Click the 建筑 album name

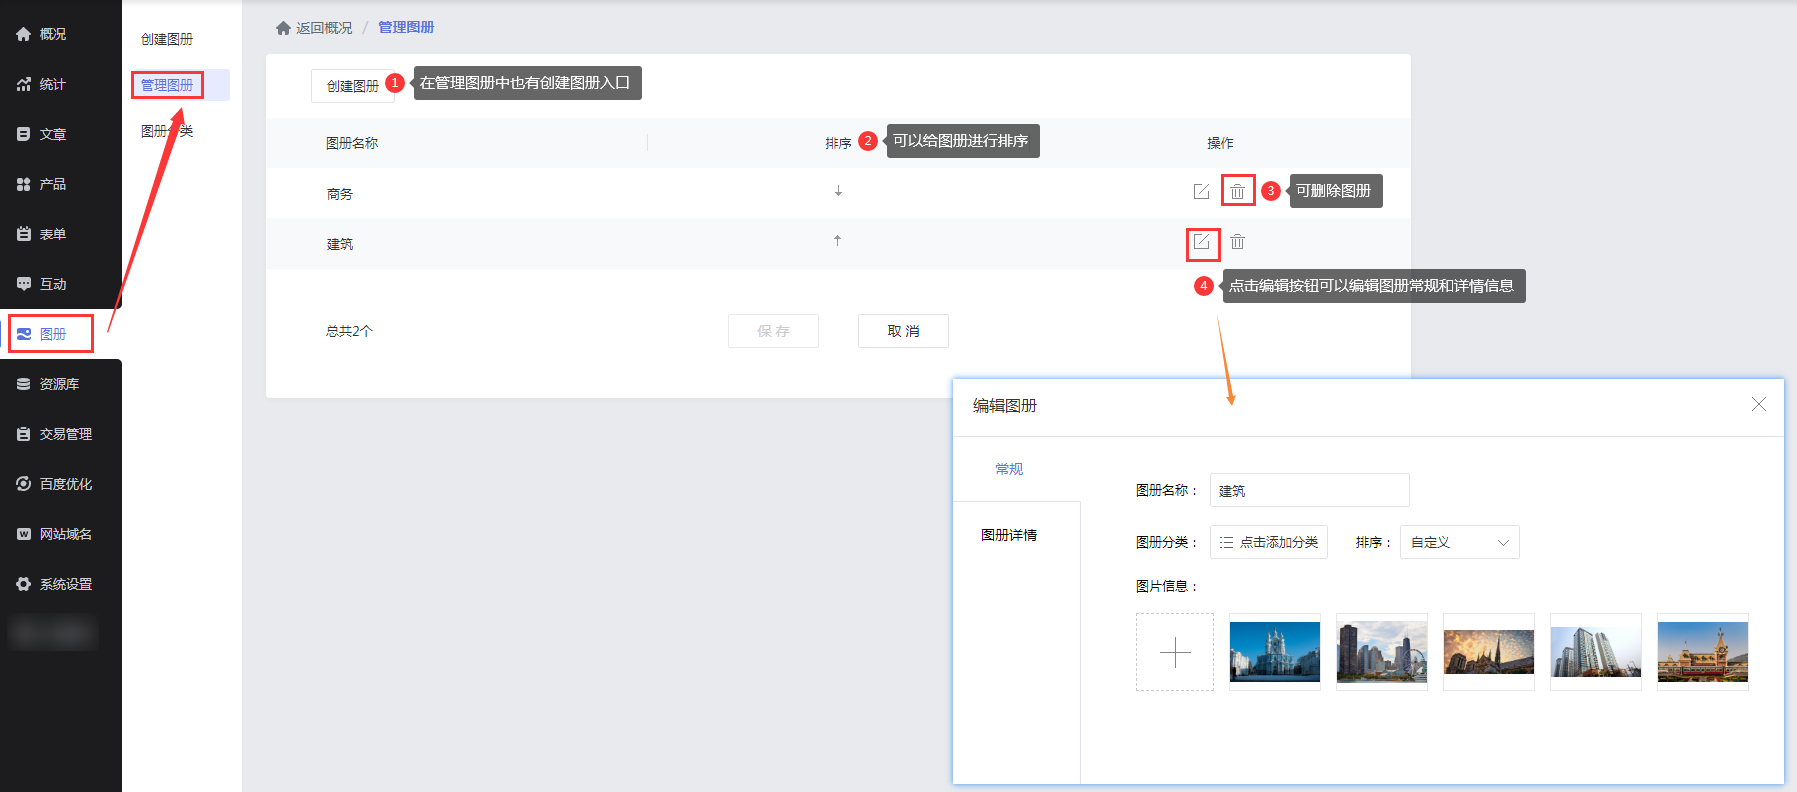pyautogui.click(x=340, y=244)
